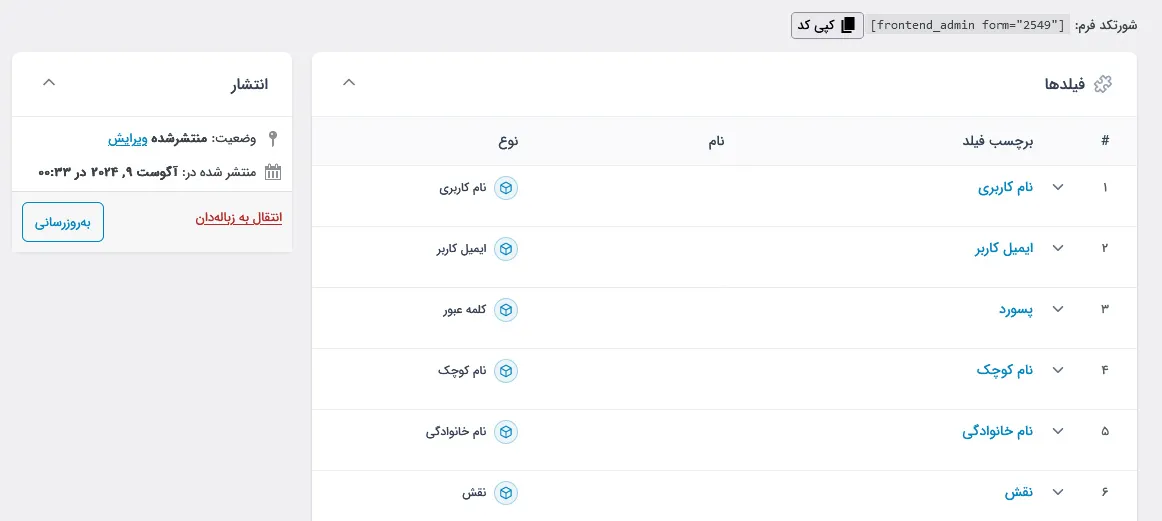The image size is (1162, 521).
Task: Expand the نقش field row chevron
Action: pos(1058,491)
